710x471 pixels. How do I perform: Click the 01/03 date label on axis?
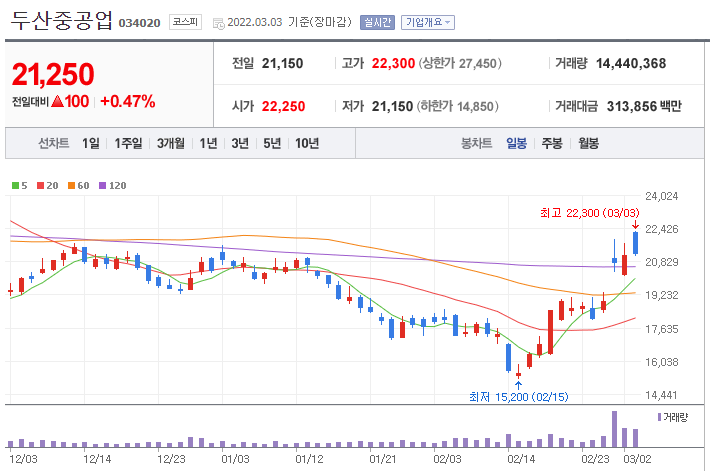[235, 459]
